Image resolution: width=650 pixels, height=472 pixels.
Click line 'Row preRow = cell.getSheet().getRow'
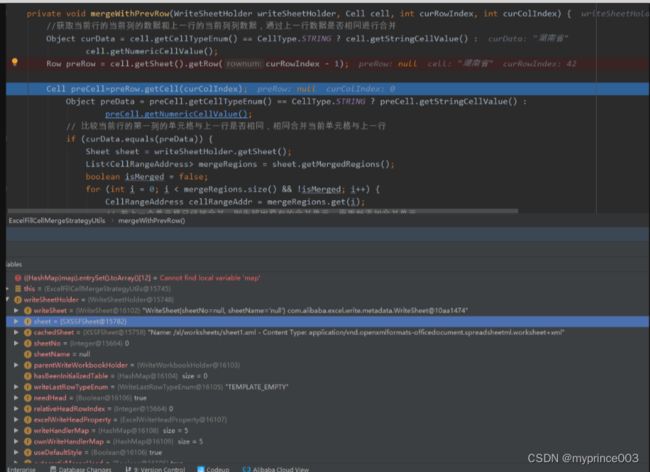(327, 63)
